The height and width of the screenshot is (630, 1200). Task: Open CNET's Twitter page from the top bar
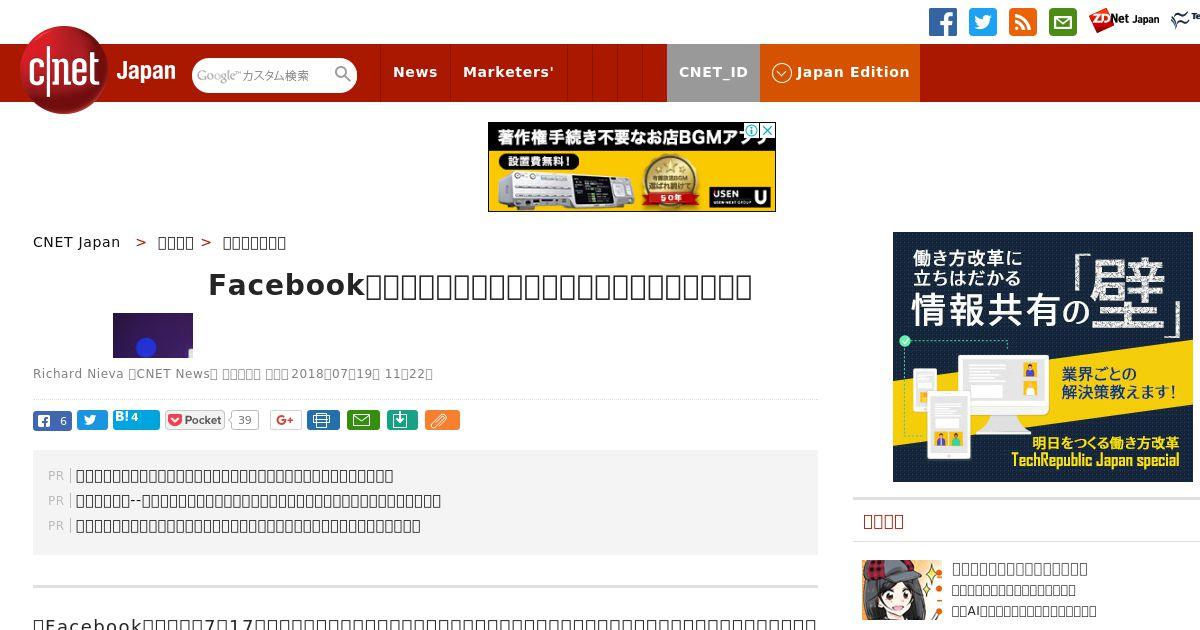coord(983,22)
